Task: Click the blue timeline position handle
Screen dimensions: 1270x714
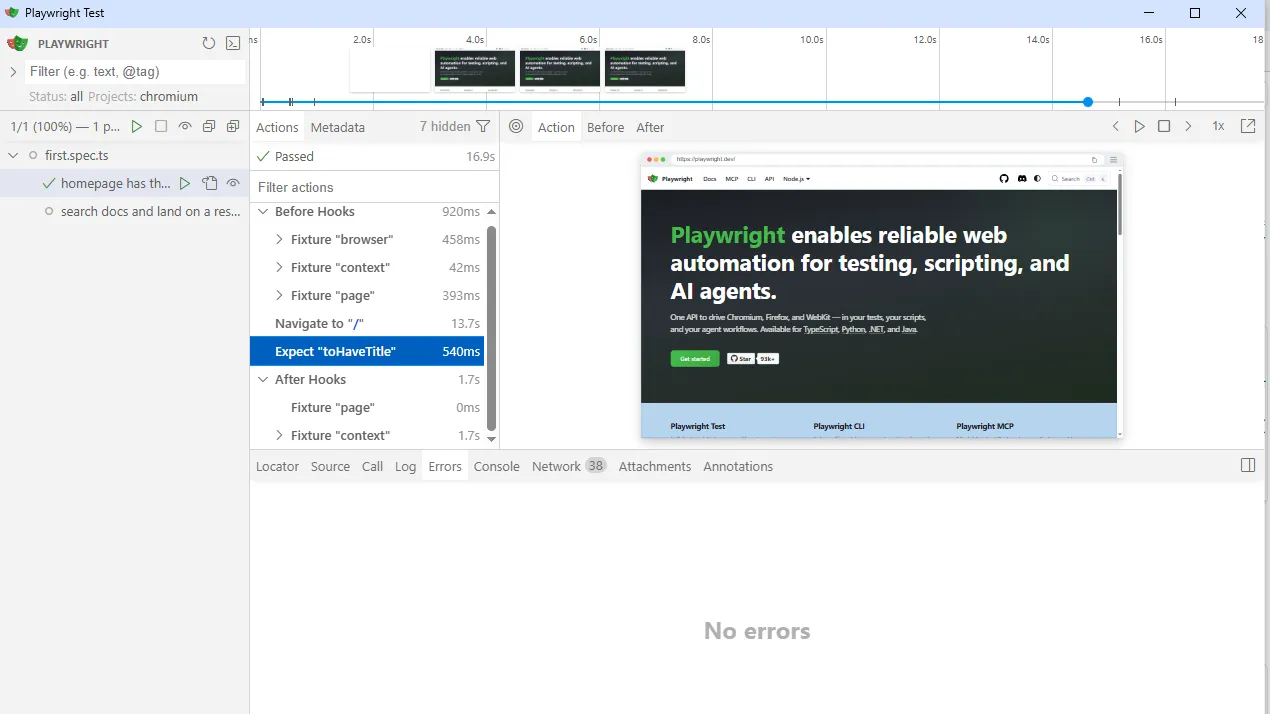Action: click(x=1088, y=102)
